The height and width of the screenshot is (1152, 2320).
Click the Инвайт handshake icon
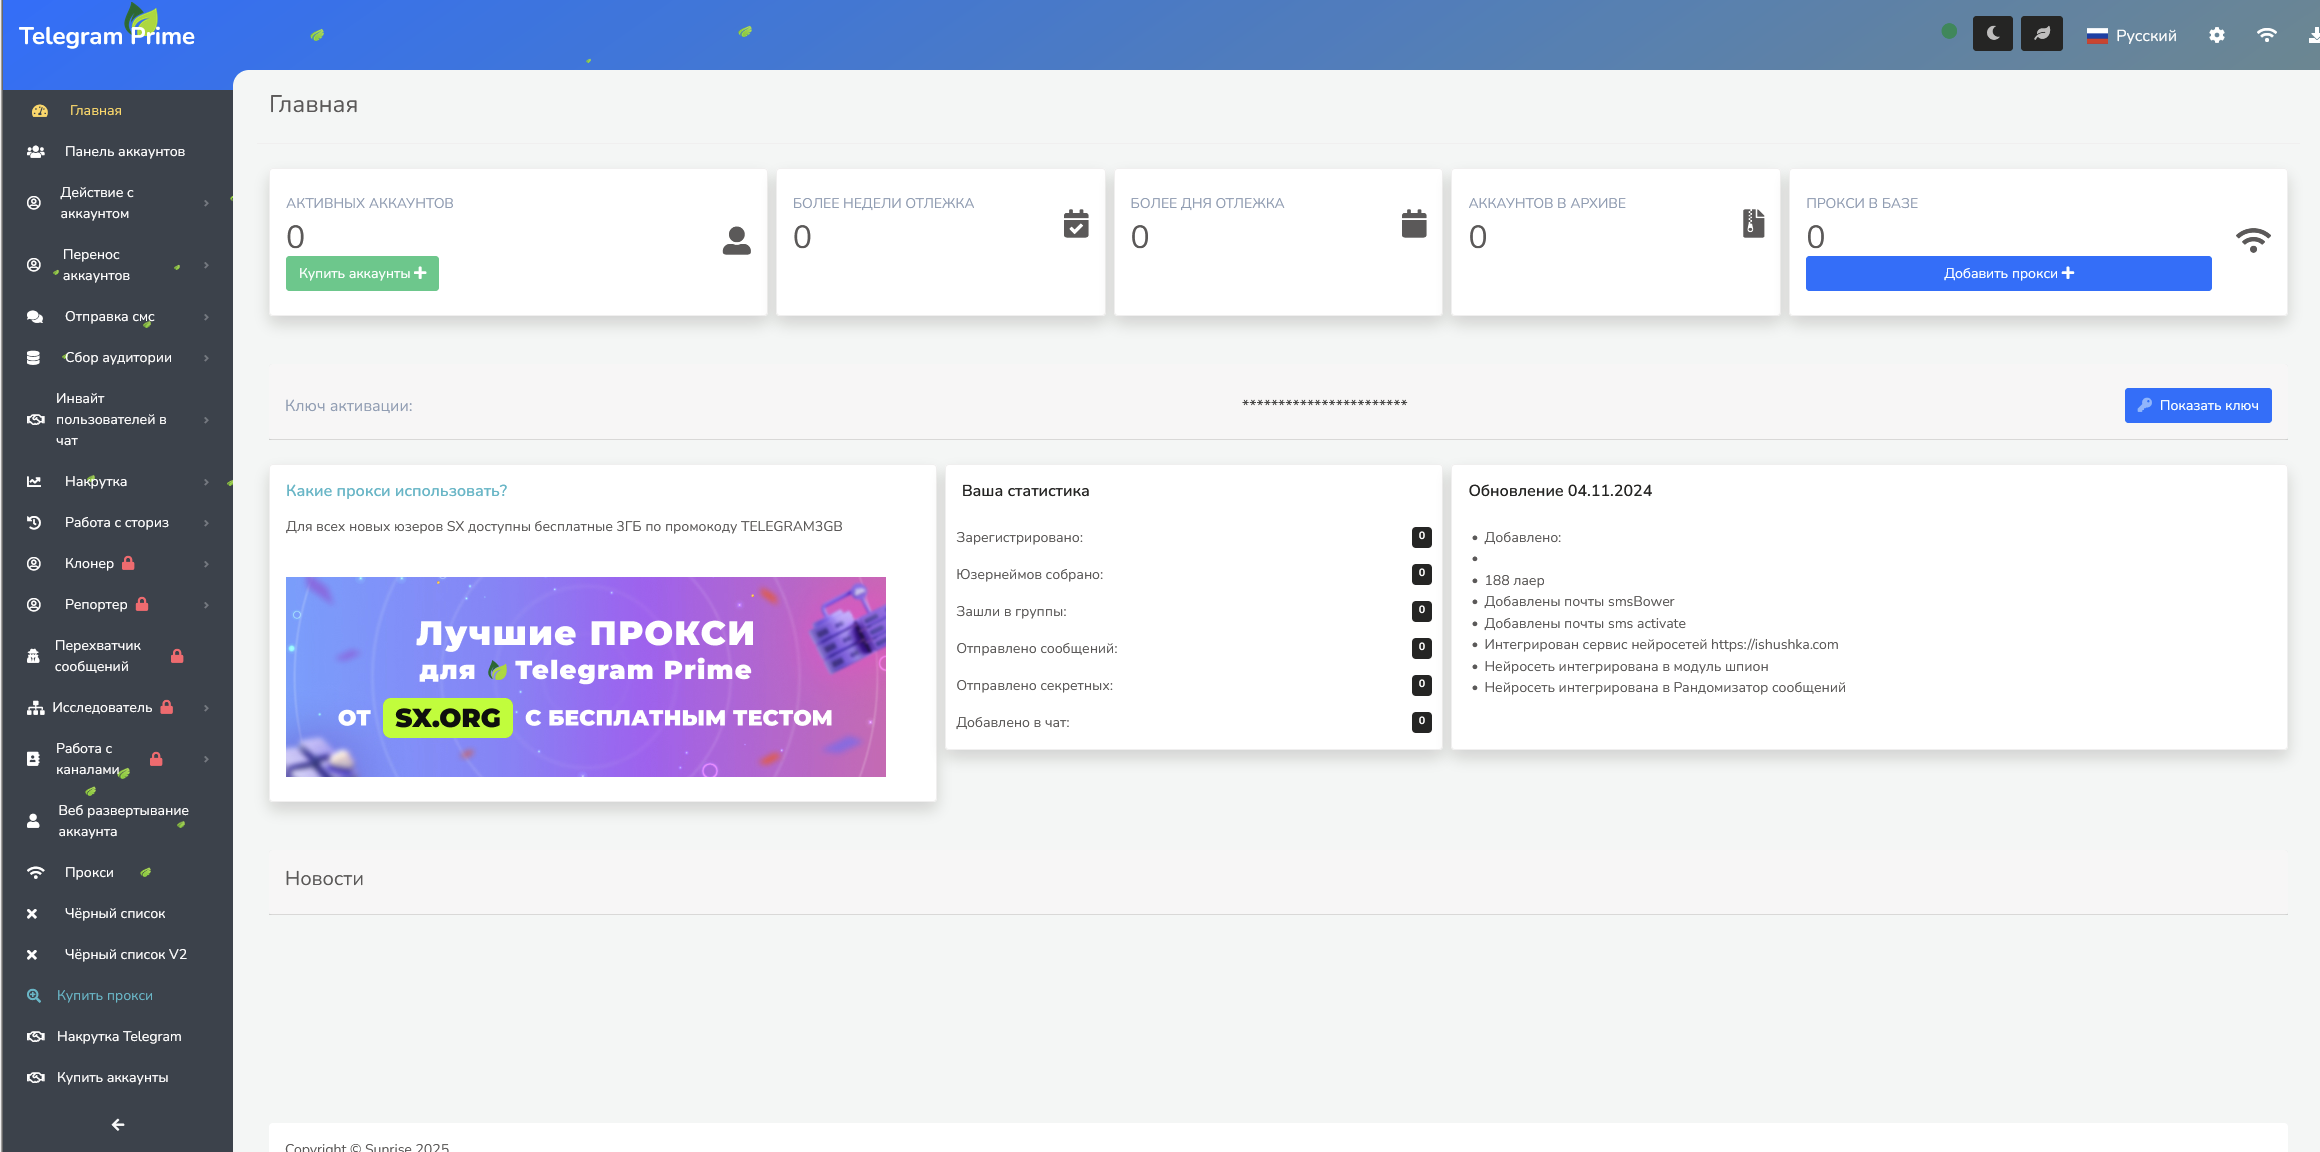tap(36, 420)
